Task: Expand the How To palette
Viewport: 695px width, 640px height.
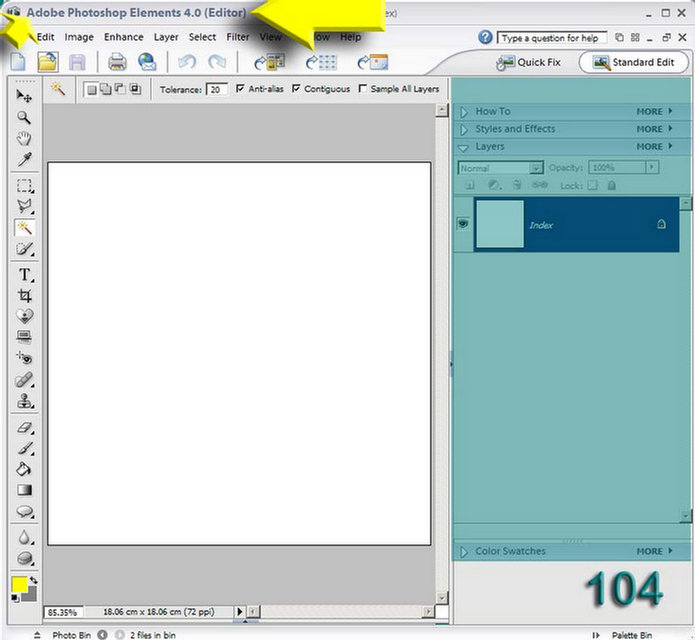Action: 464,112
